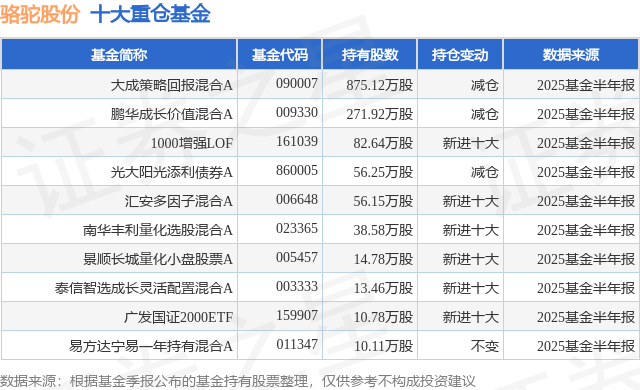Open the 1000增强LOF fund entry
Viewport: 640px width, 390px height.
tap(192, 143)
